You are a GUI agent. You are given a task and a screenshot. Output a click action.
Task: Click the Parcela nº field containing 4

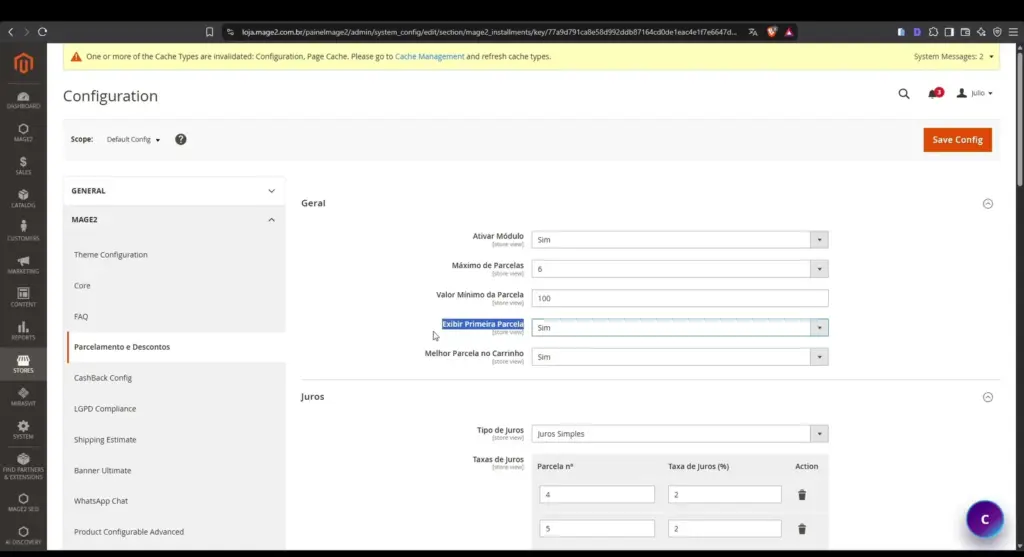tap(596, 494)
